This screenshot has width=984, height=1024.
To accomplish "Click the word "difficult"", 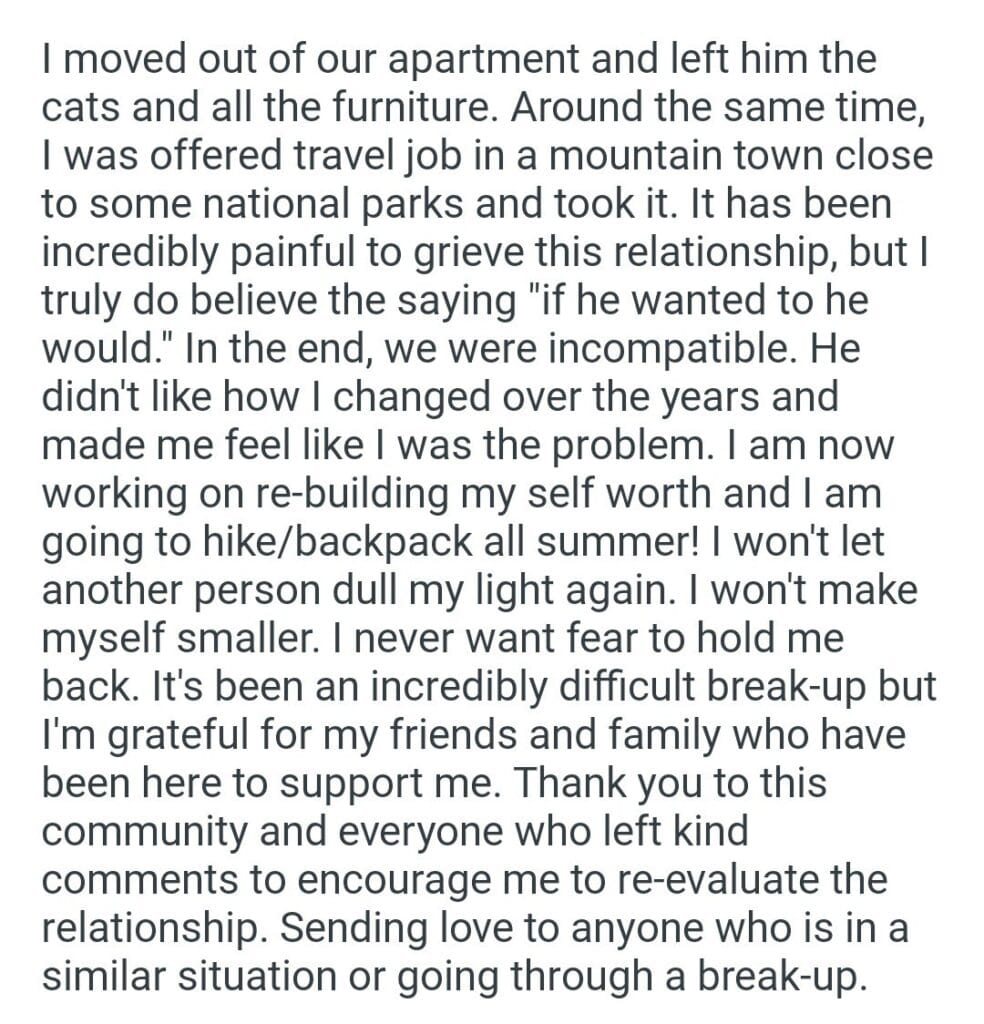I will (x=603, y=686).
